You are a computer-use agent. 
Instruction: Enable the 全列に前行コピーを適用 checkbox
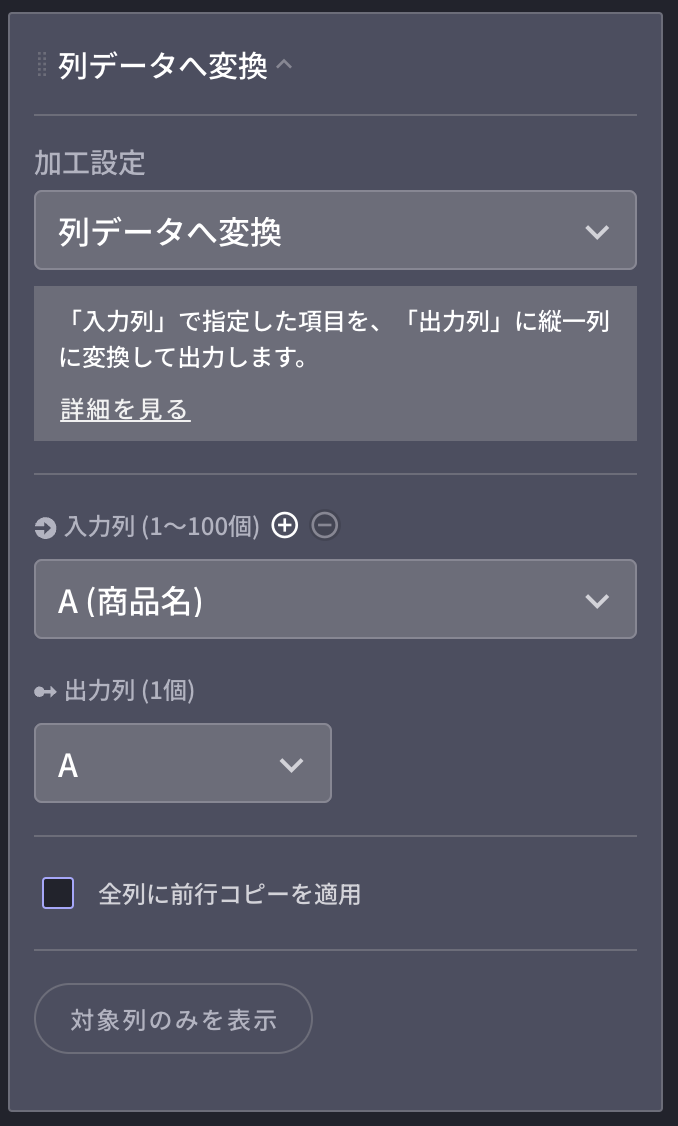[58, 893]
